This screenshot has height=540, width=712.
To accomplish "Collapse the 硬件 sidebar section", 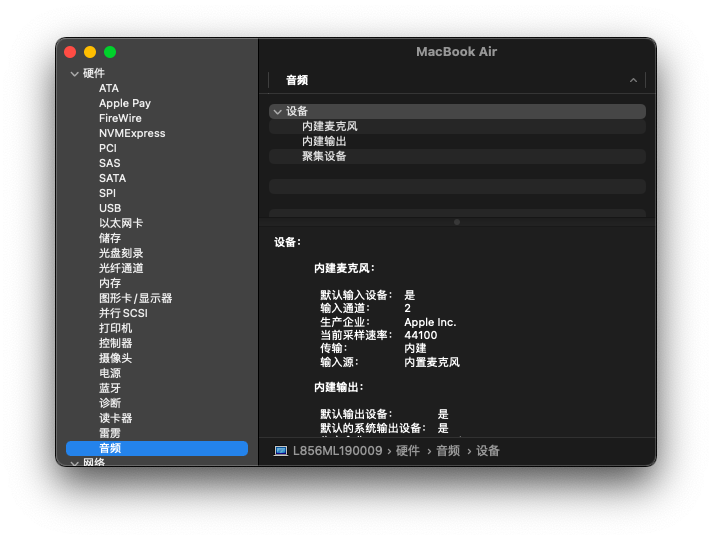I will click(x=74, y=74).
